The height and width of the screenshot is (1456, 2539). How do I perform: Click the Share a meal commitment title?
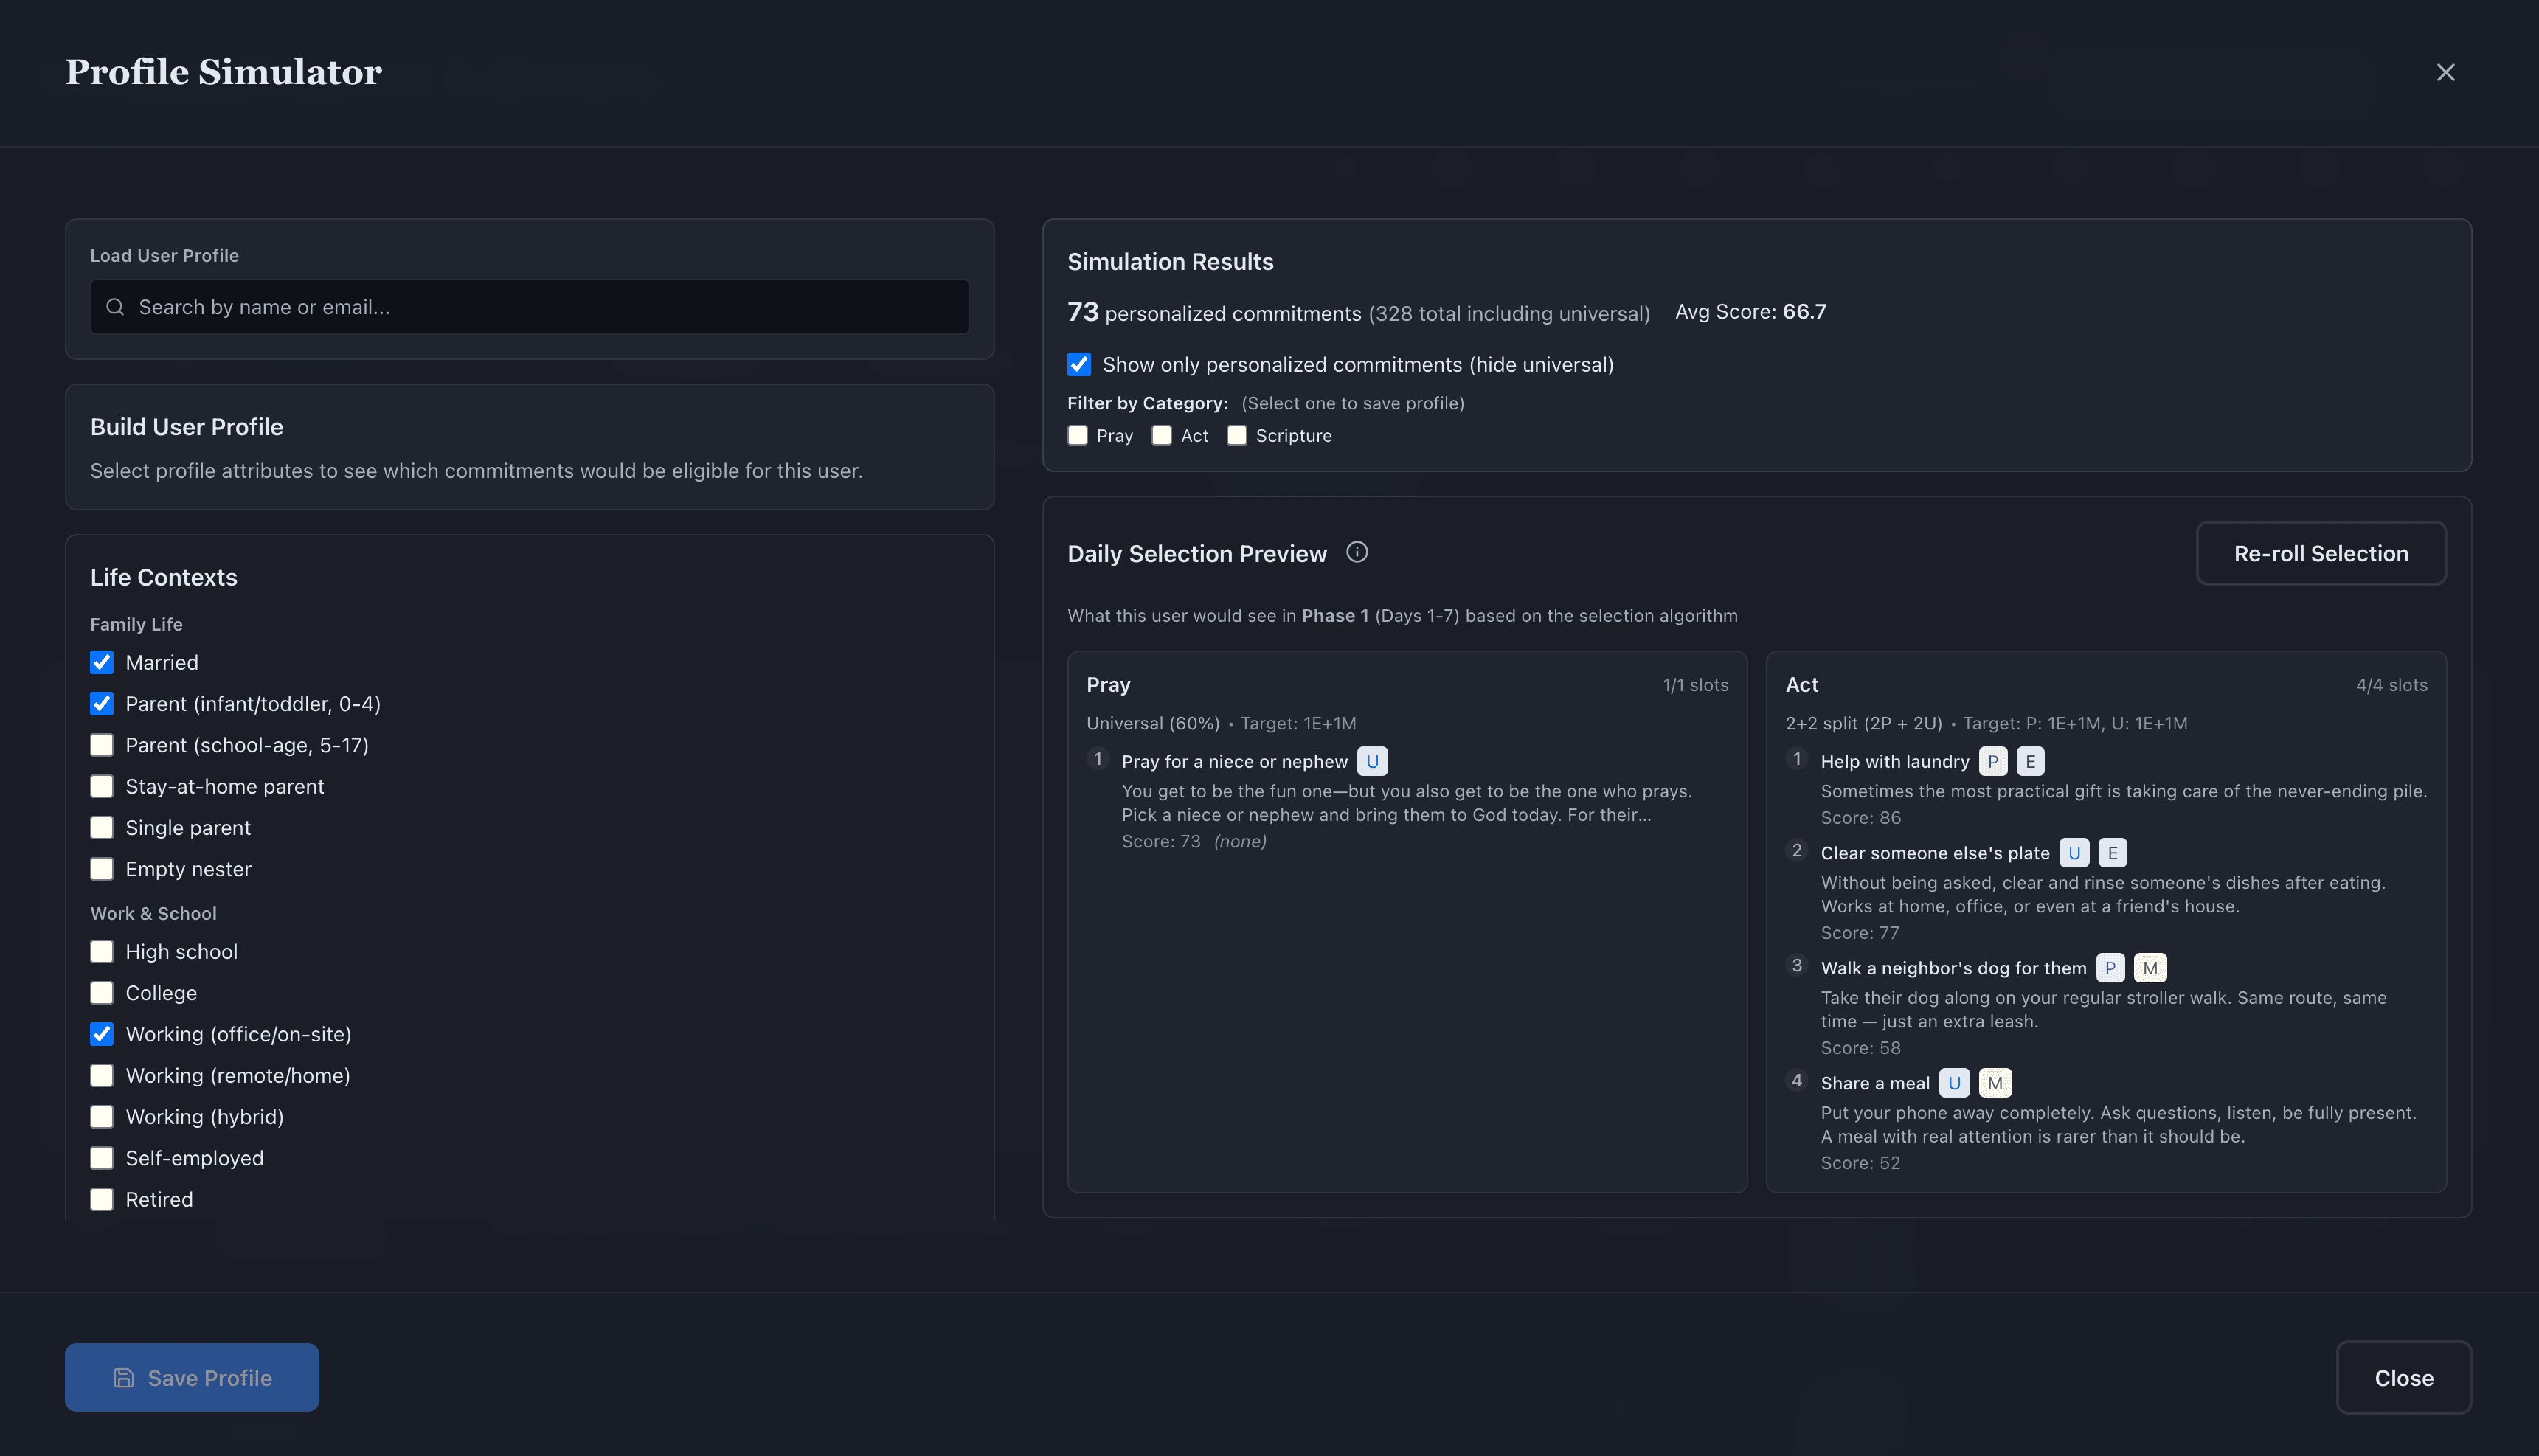coord(1875,1082)
